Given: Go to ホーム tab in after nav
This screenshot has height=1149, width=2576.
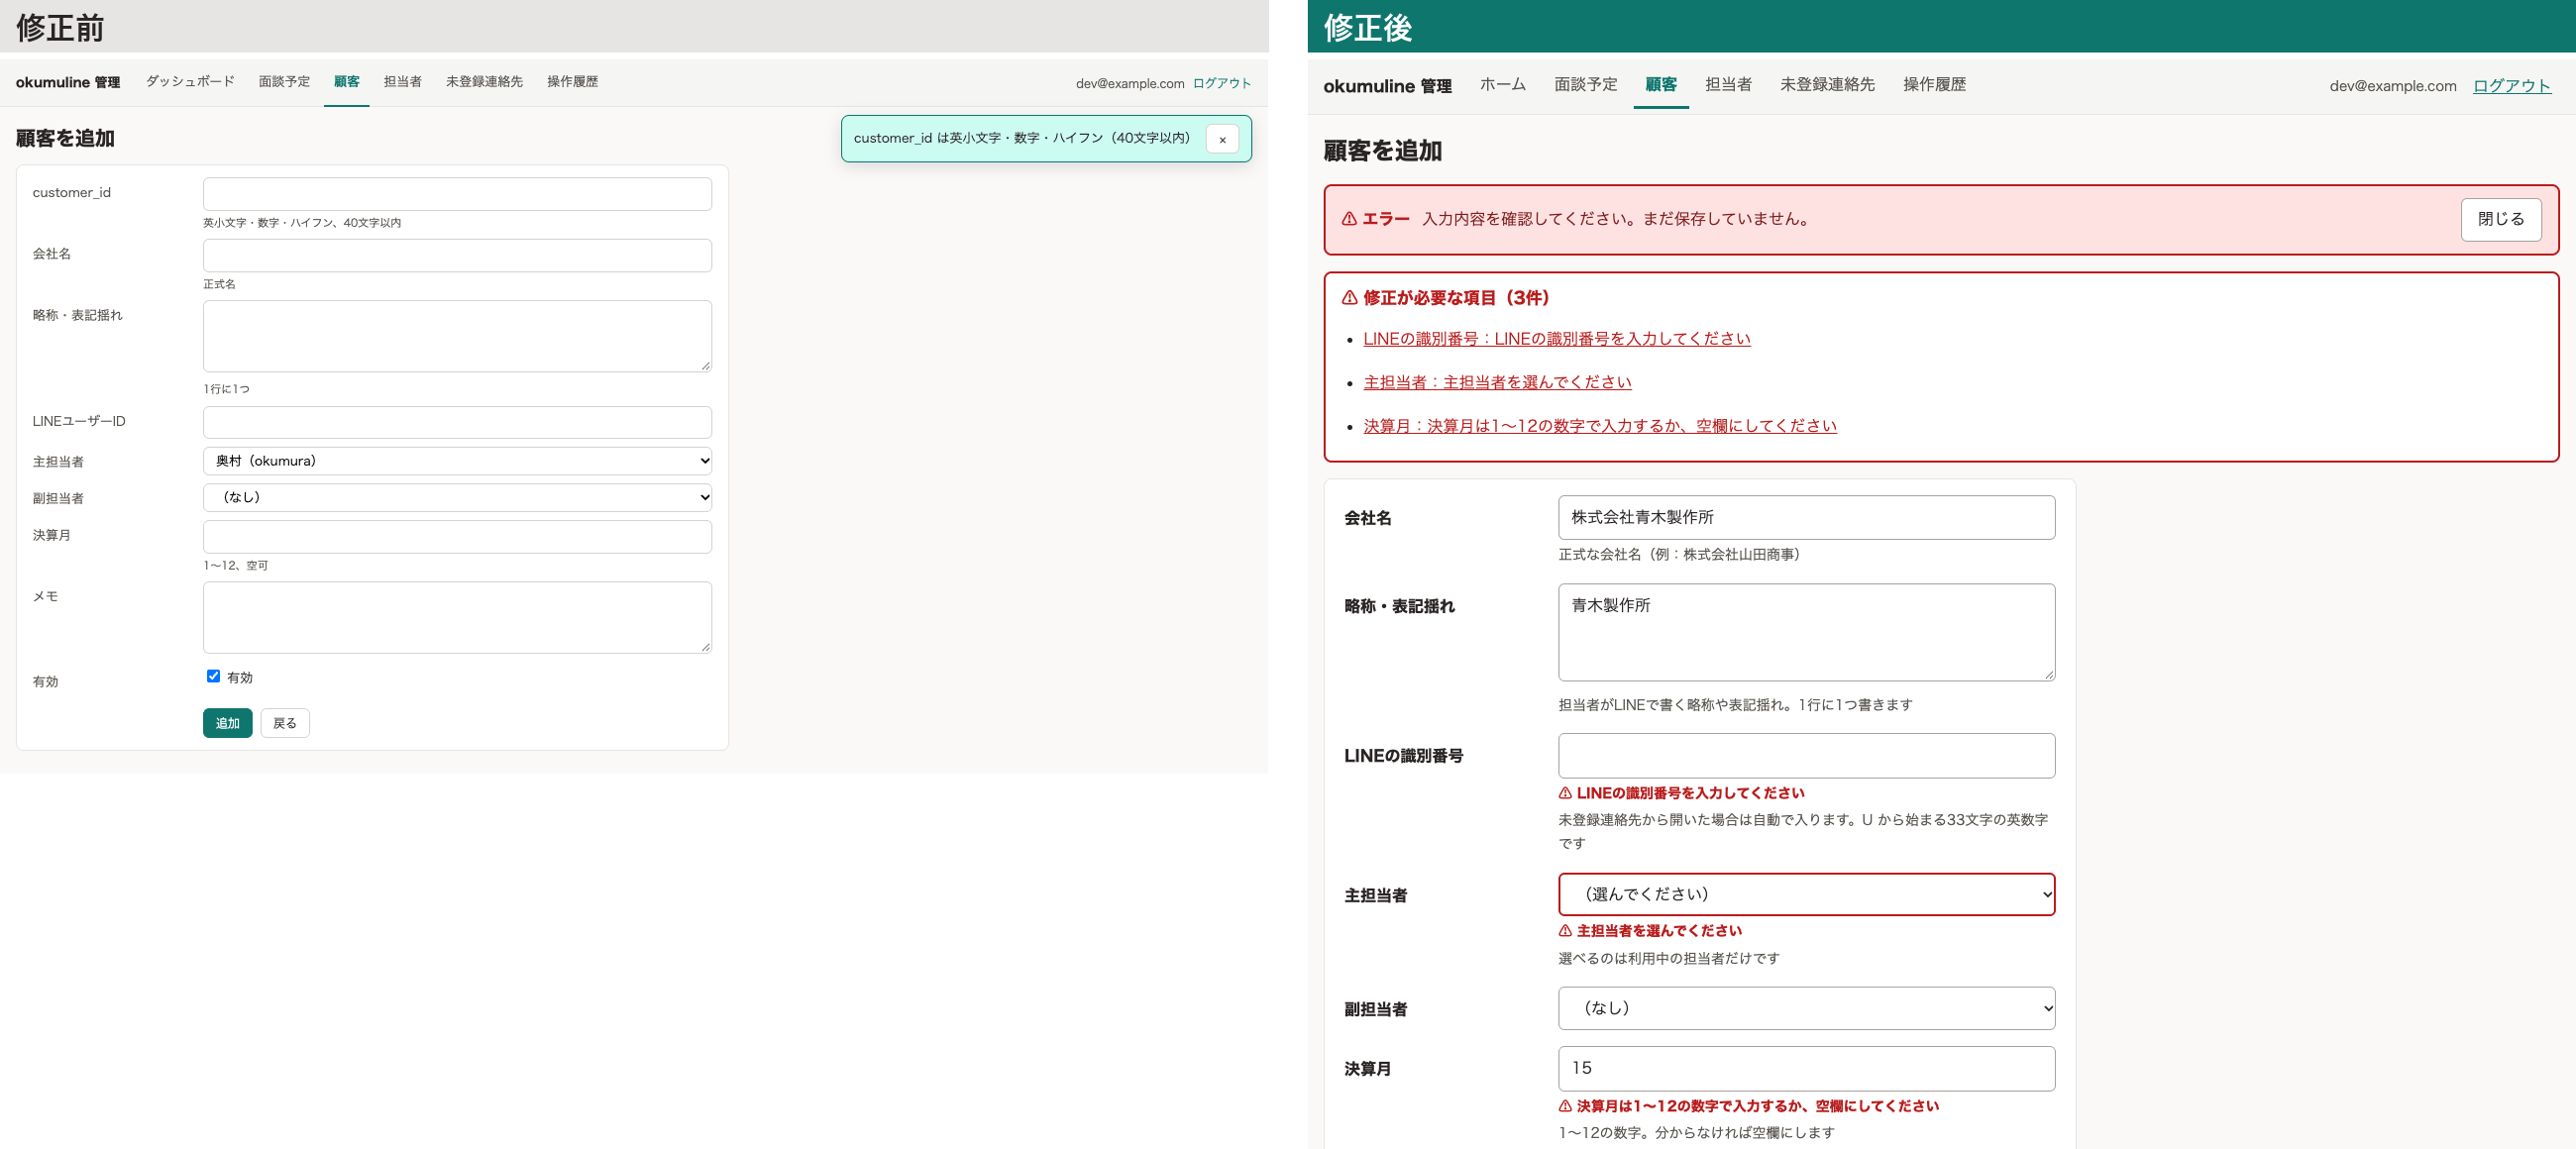Looking at the screenshot, I should click(1502, 85).
